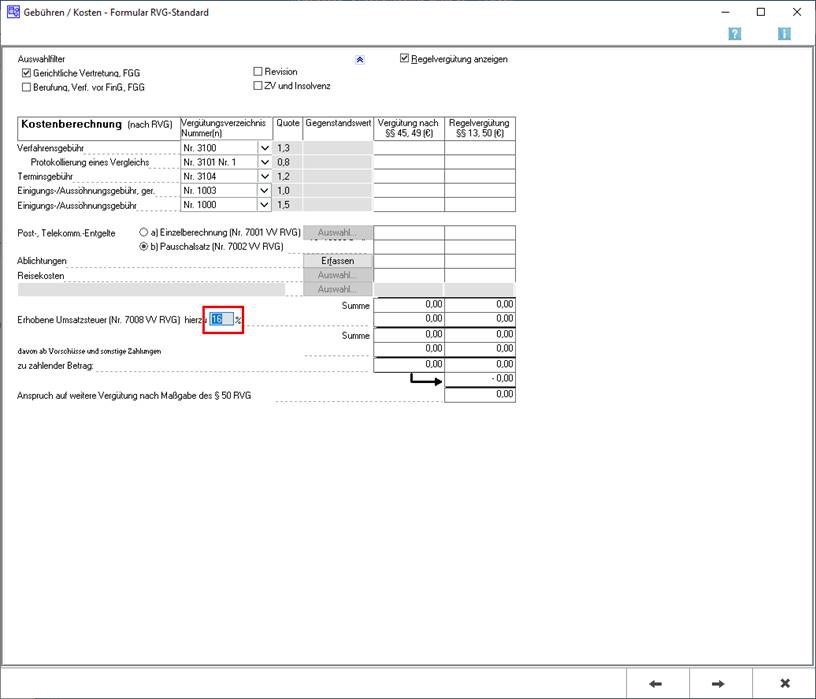Open Nr. 1003 Einigungsgebühr dropdown
Image resolution: width=816 pixels, height=699 pixels.
click(x=264, y=190)
